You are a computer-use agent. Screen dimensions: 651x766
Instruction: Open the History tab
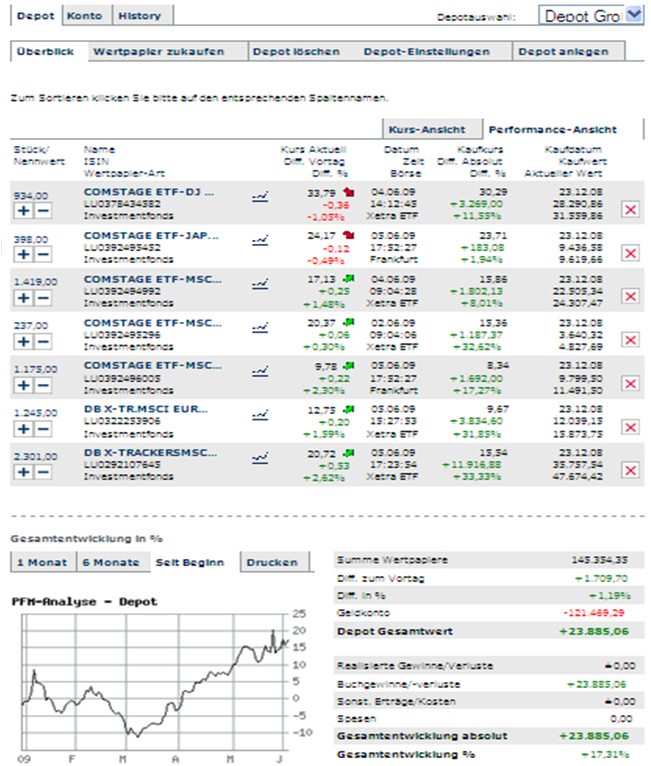tap(137, 16)
